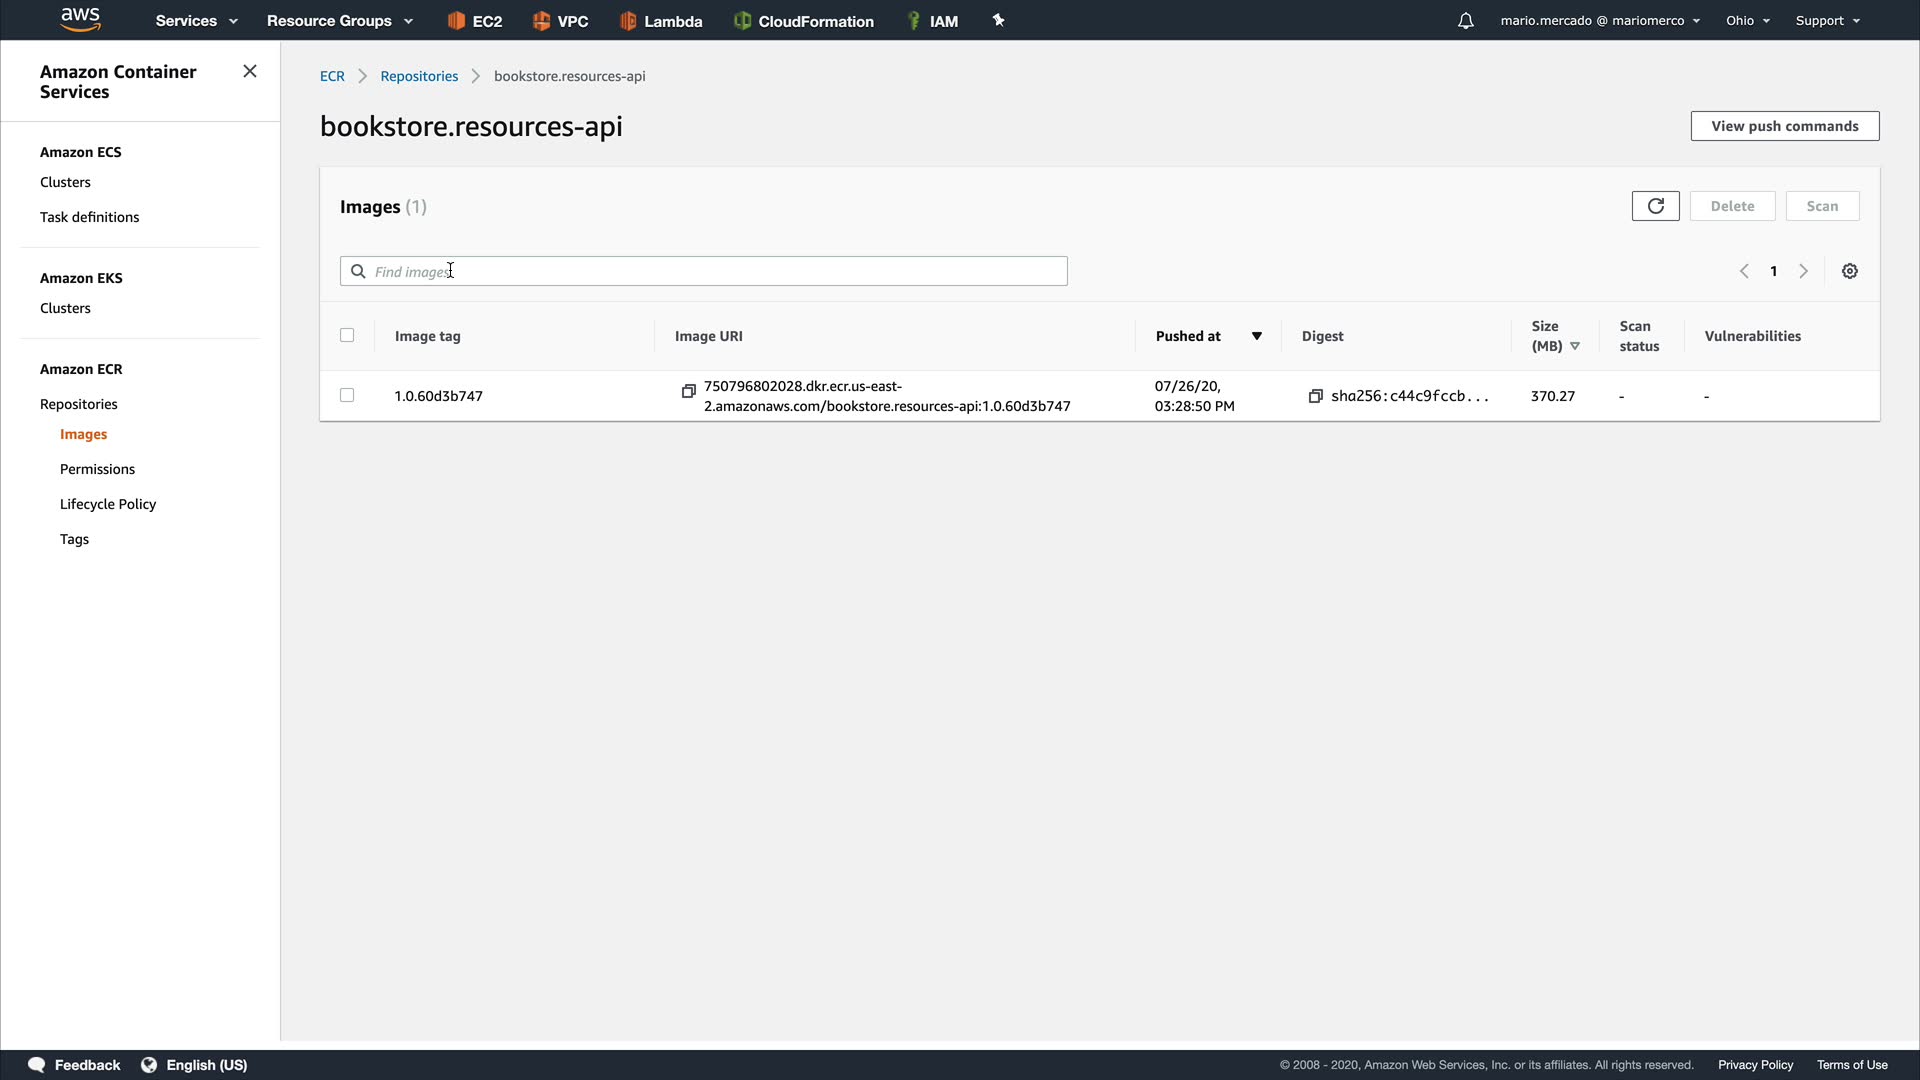Open the notifications bell
This screenshot has height=1080, width=1920.
point(1465,21)
